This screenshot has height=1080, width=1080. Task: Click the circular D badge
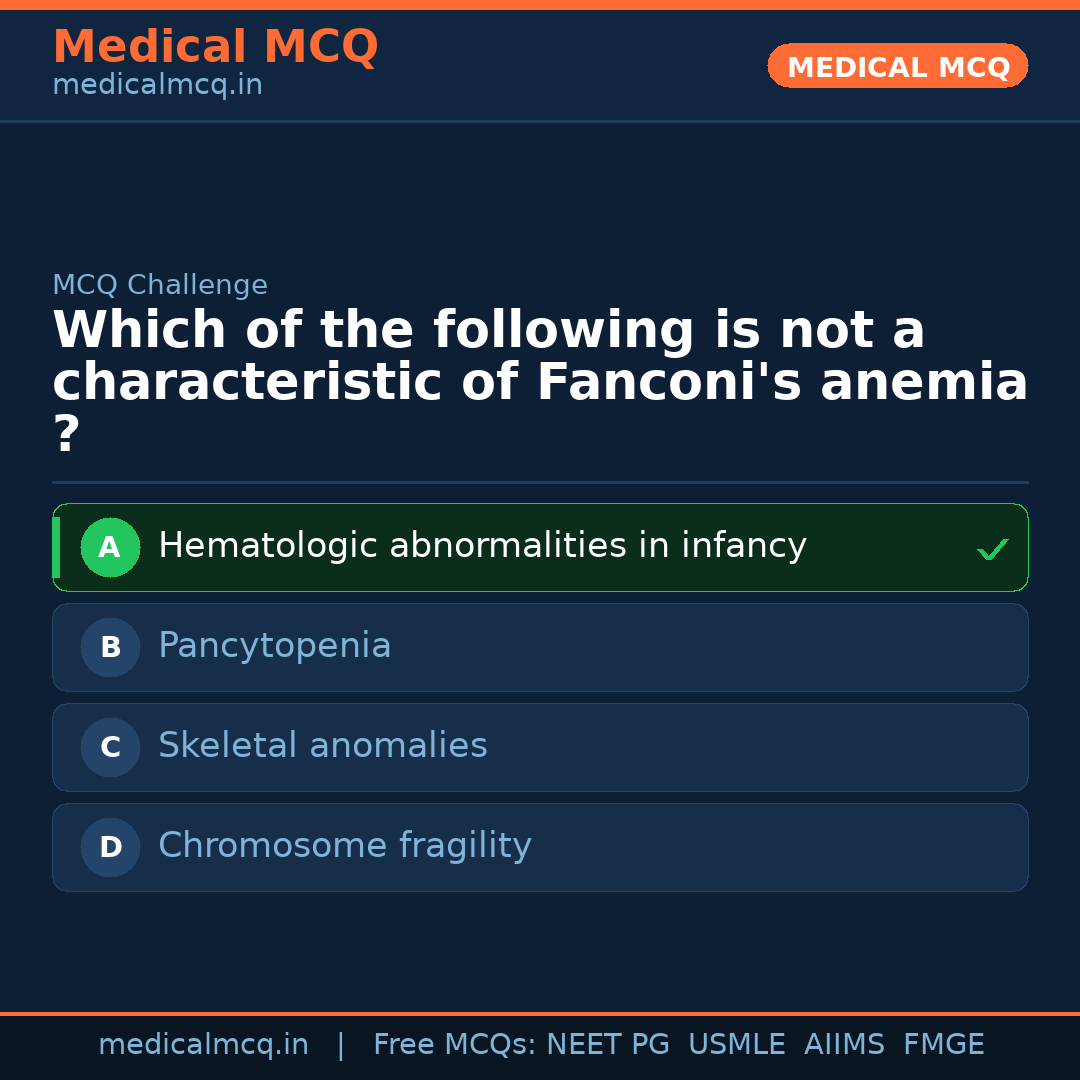(x=110, y=847)
